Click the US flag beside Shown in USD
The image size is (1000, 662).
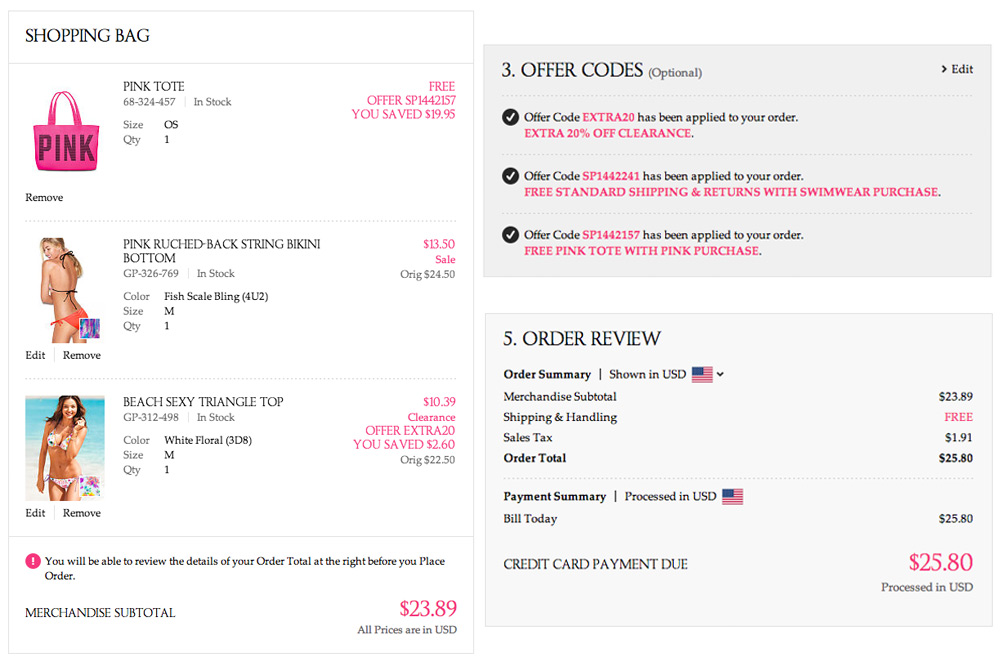[x=702, y=374]
